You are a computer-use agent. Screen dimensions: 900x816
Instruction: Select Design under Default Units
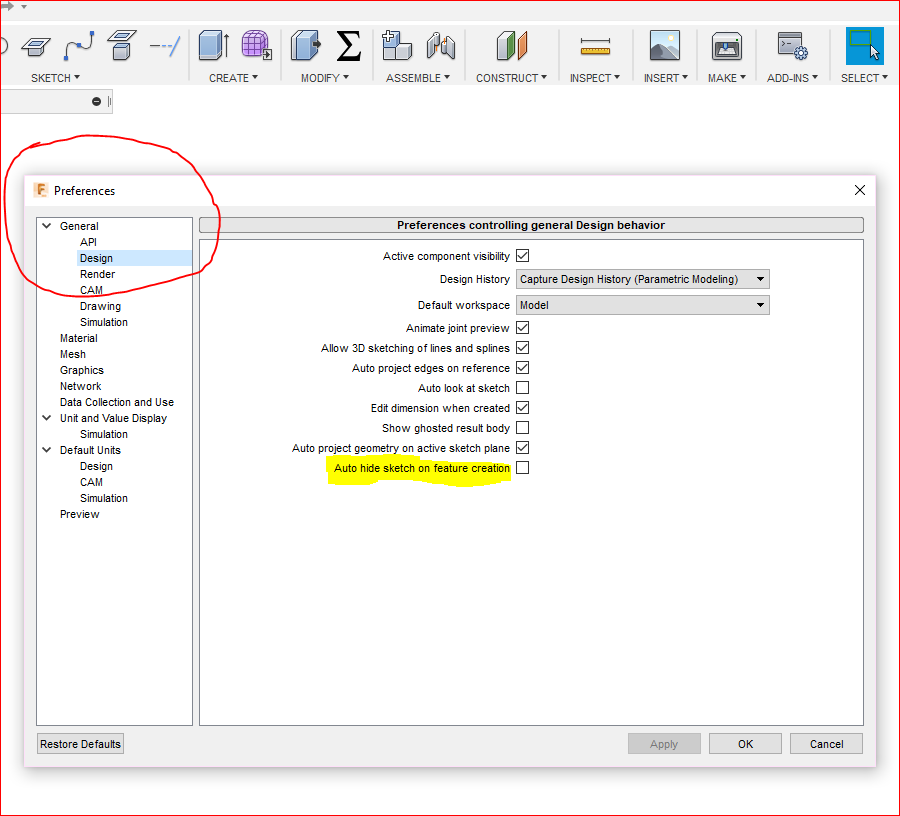tap(96, 466)
